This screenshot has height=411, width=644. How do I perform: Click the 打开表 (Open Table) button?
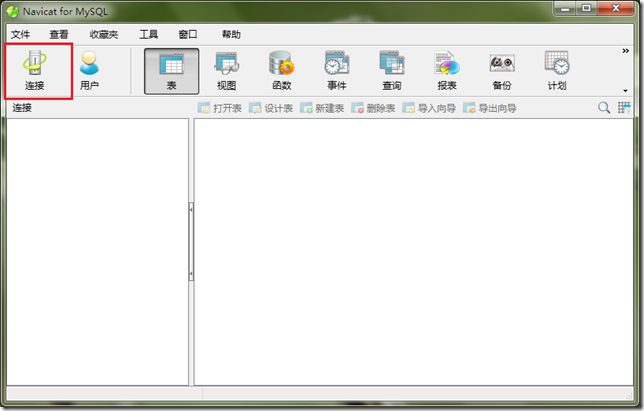[220, 108]
